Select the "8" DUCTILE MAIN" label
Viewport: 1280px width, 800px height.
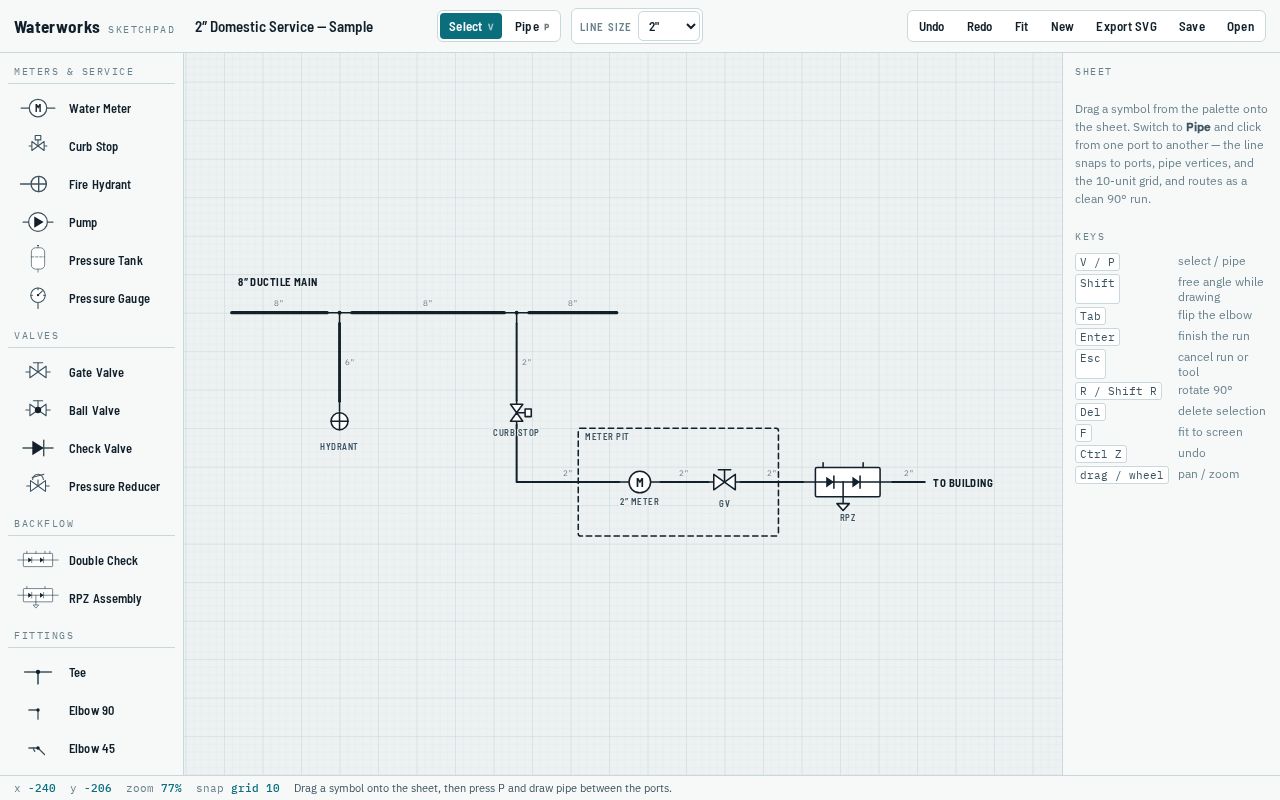pyautogui.click(x=278, y=282)
